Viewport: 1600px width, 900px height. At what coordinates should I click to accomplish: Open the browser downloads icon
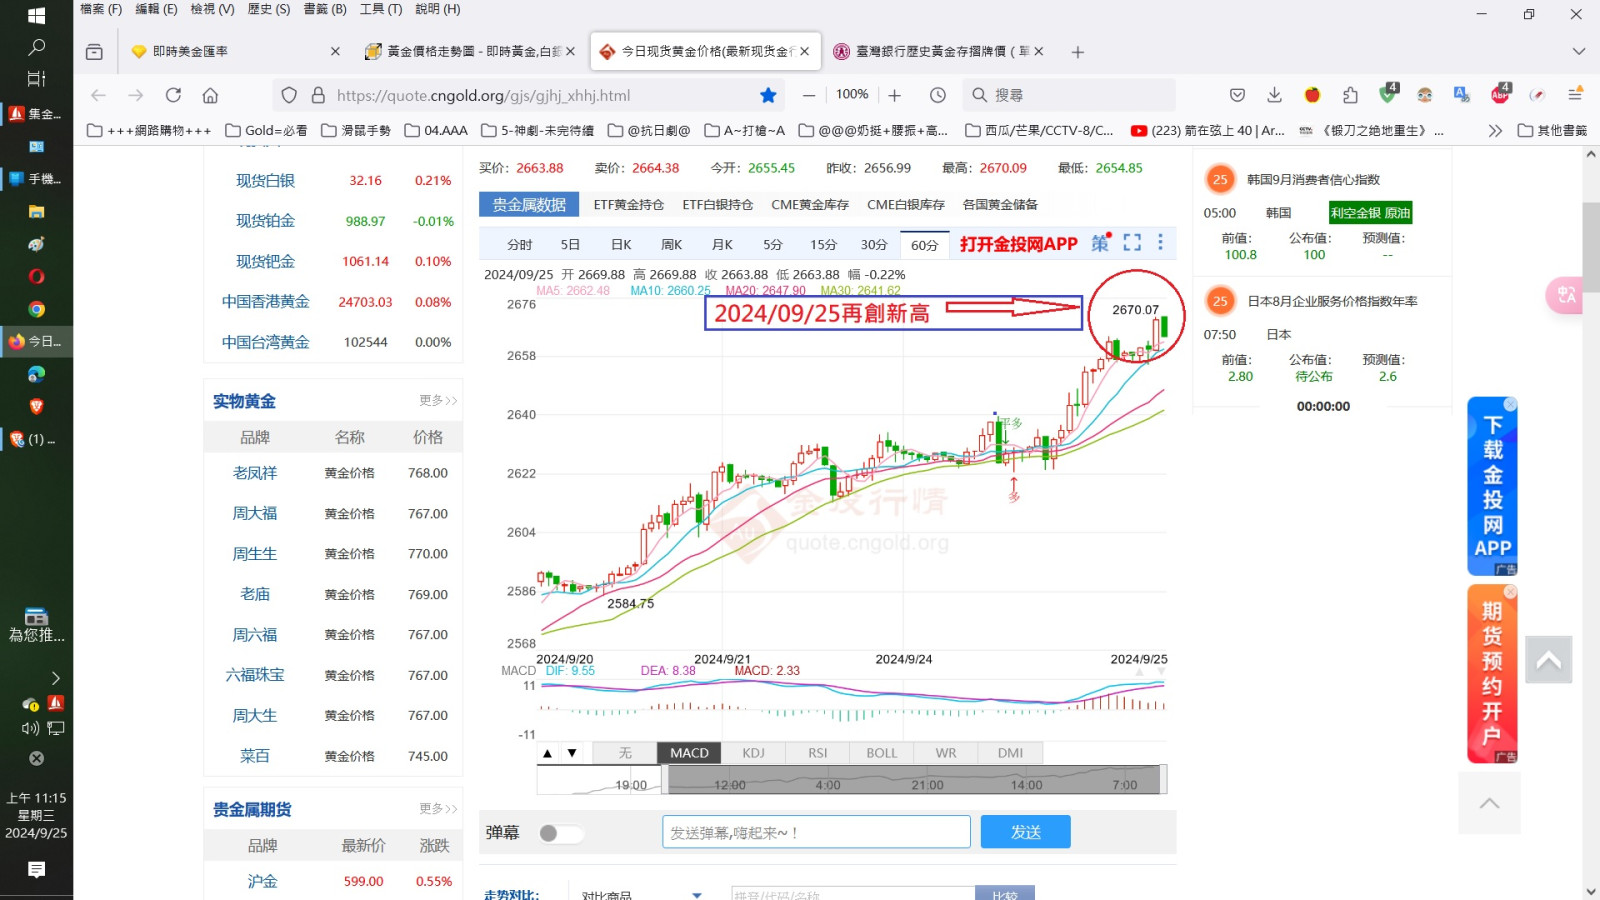pyautogui.click(x=1274, y=95)
